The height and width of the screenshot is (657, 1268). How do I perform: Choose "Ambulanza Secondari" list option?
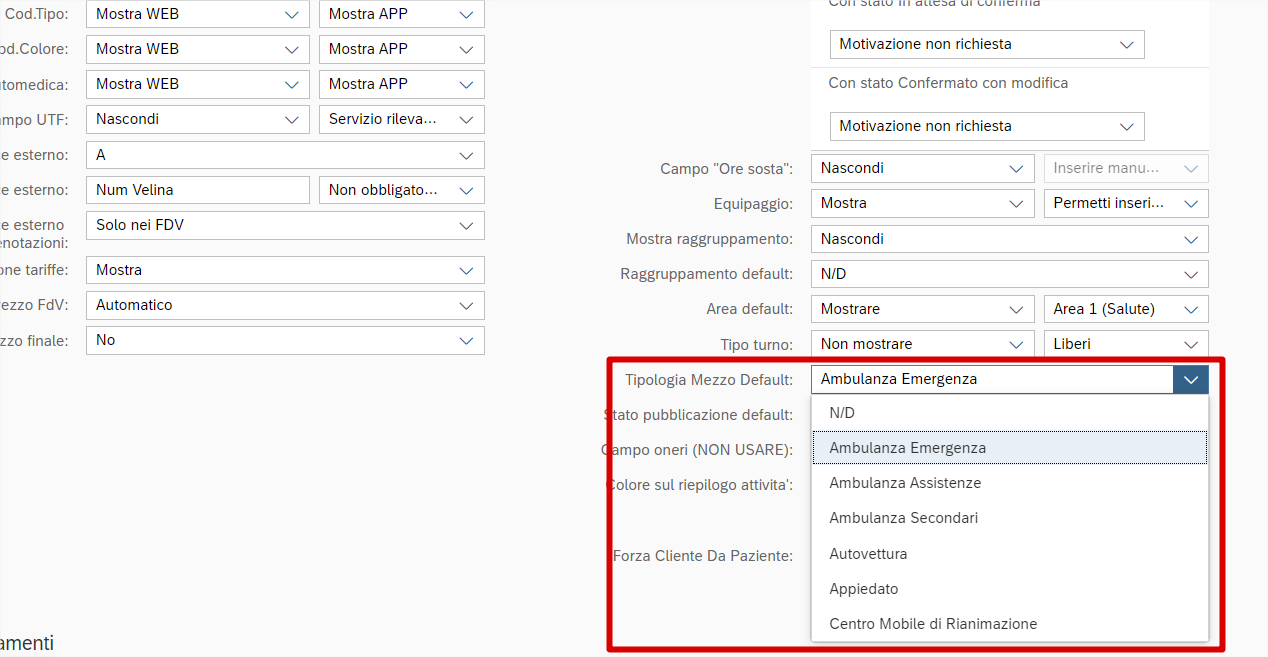903,518
